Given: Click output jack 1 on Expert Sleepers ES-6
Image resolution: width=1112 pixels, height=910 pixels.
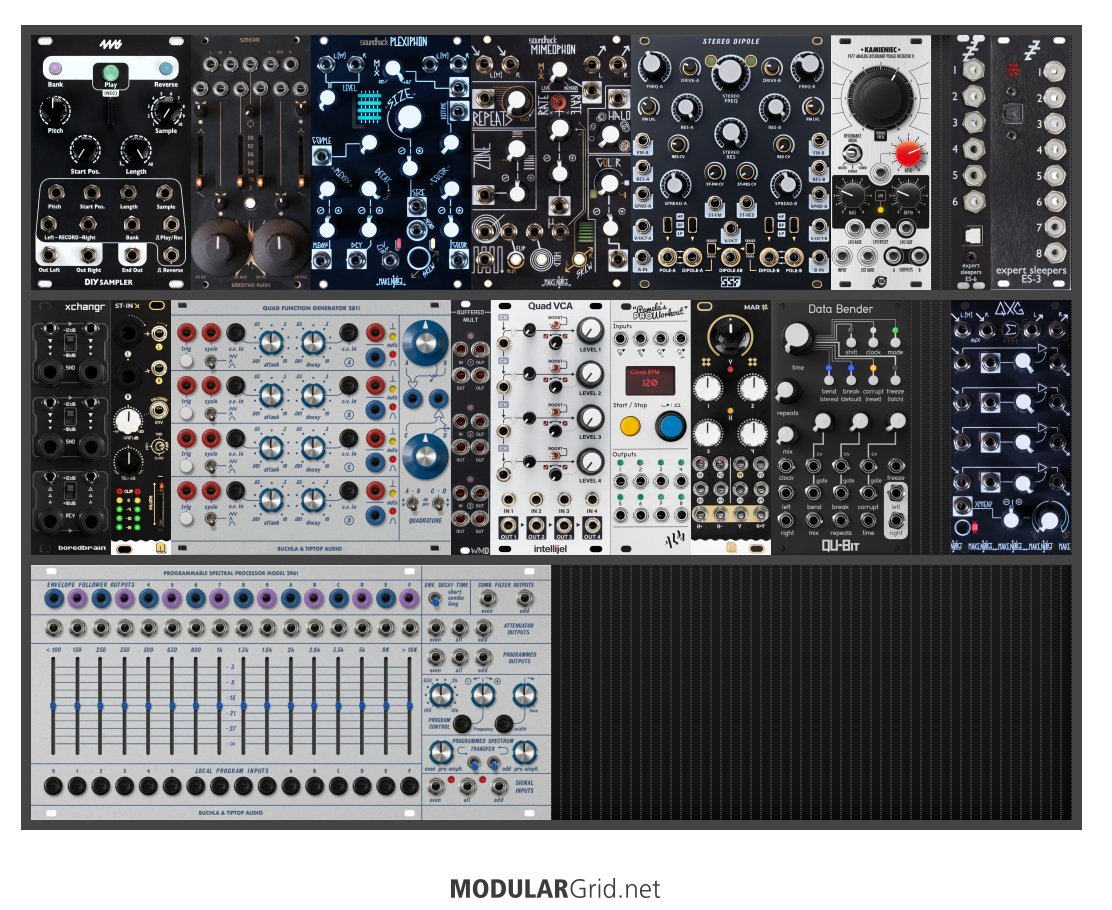Looking at the screenshot, I should [x=973, y=70].
